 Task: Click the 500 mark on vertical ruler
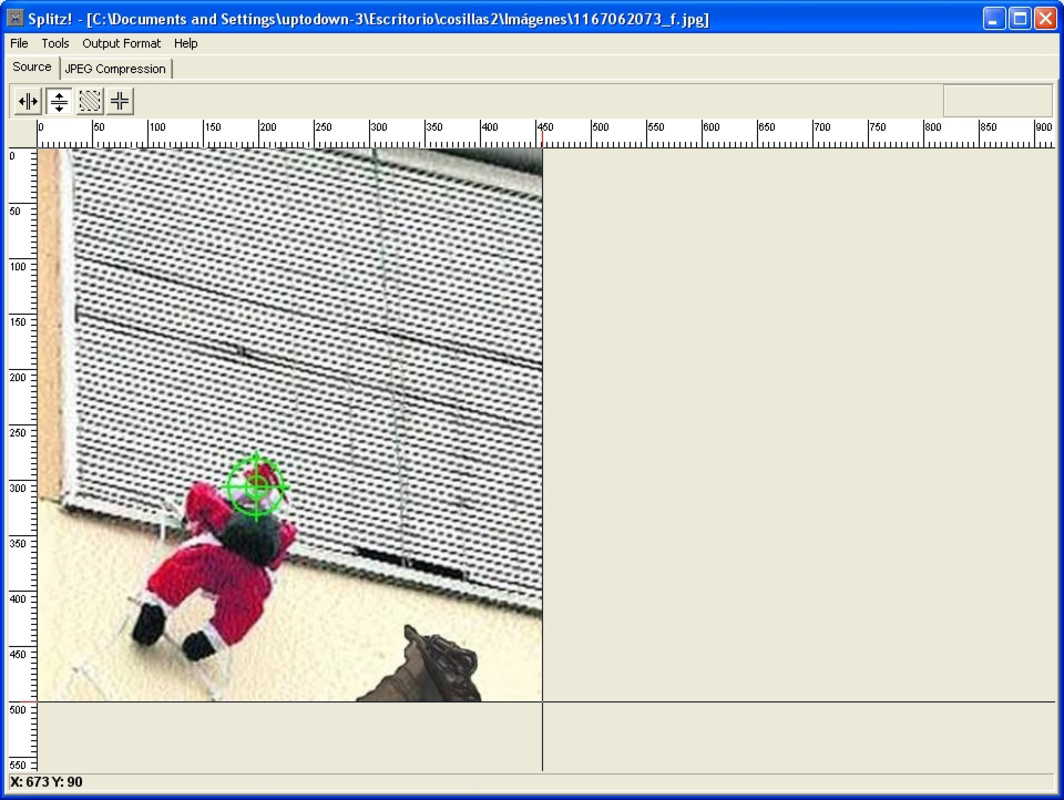pyautogui.click(x=17, y=710)
